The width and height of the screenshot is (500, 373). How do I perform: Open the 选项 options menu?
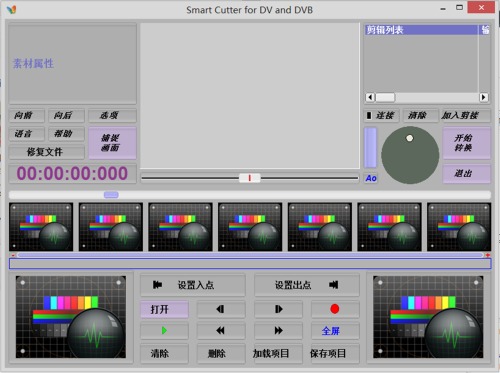pyautogui.click(x=112, y=115)
